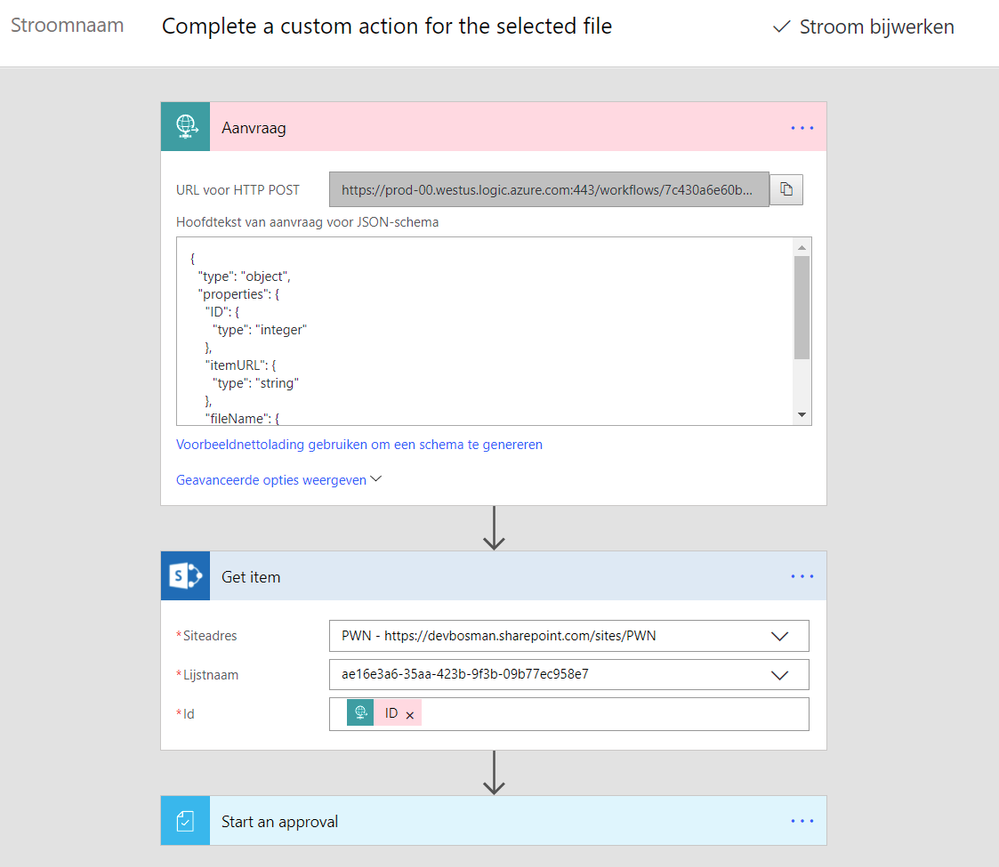Open the Aanvraag card's three-dot menu
This screenshot has width=999, height=867.
click(802, 128)
